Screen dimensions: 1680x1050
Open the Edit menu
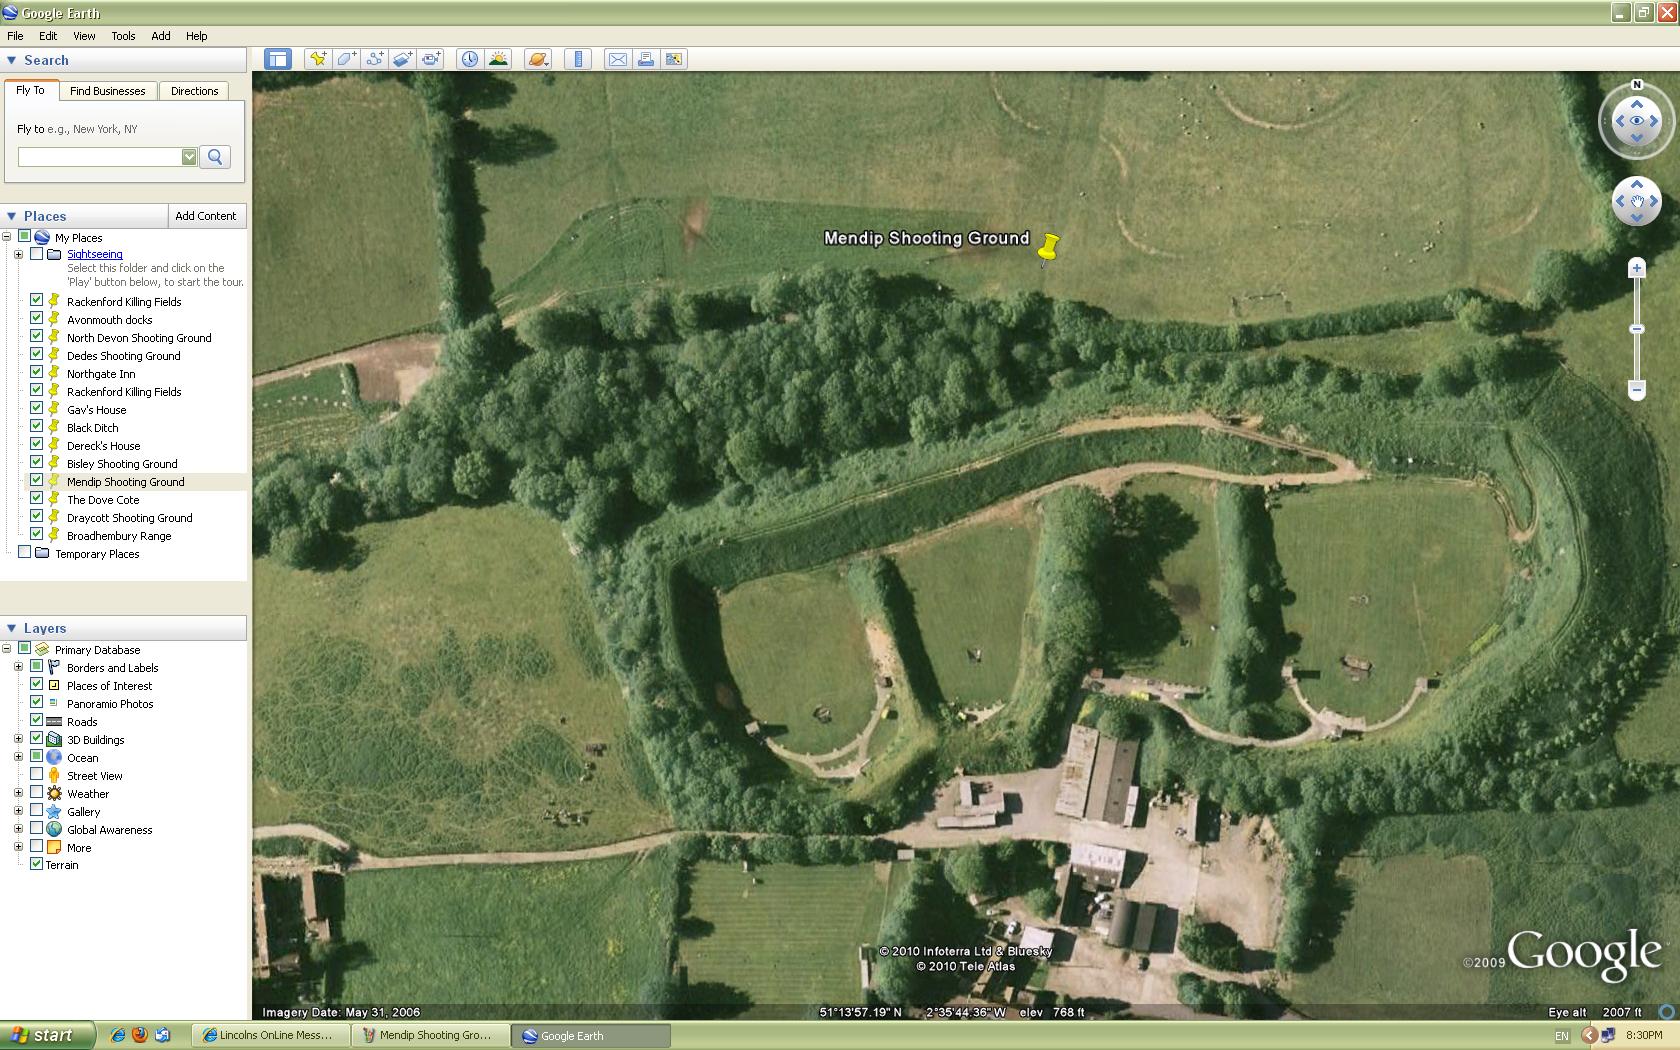(48, 36)
